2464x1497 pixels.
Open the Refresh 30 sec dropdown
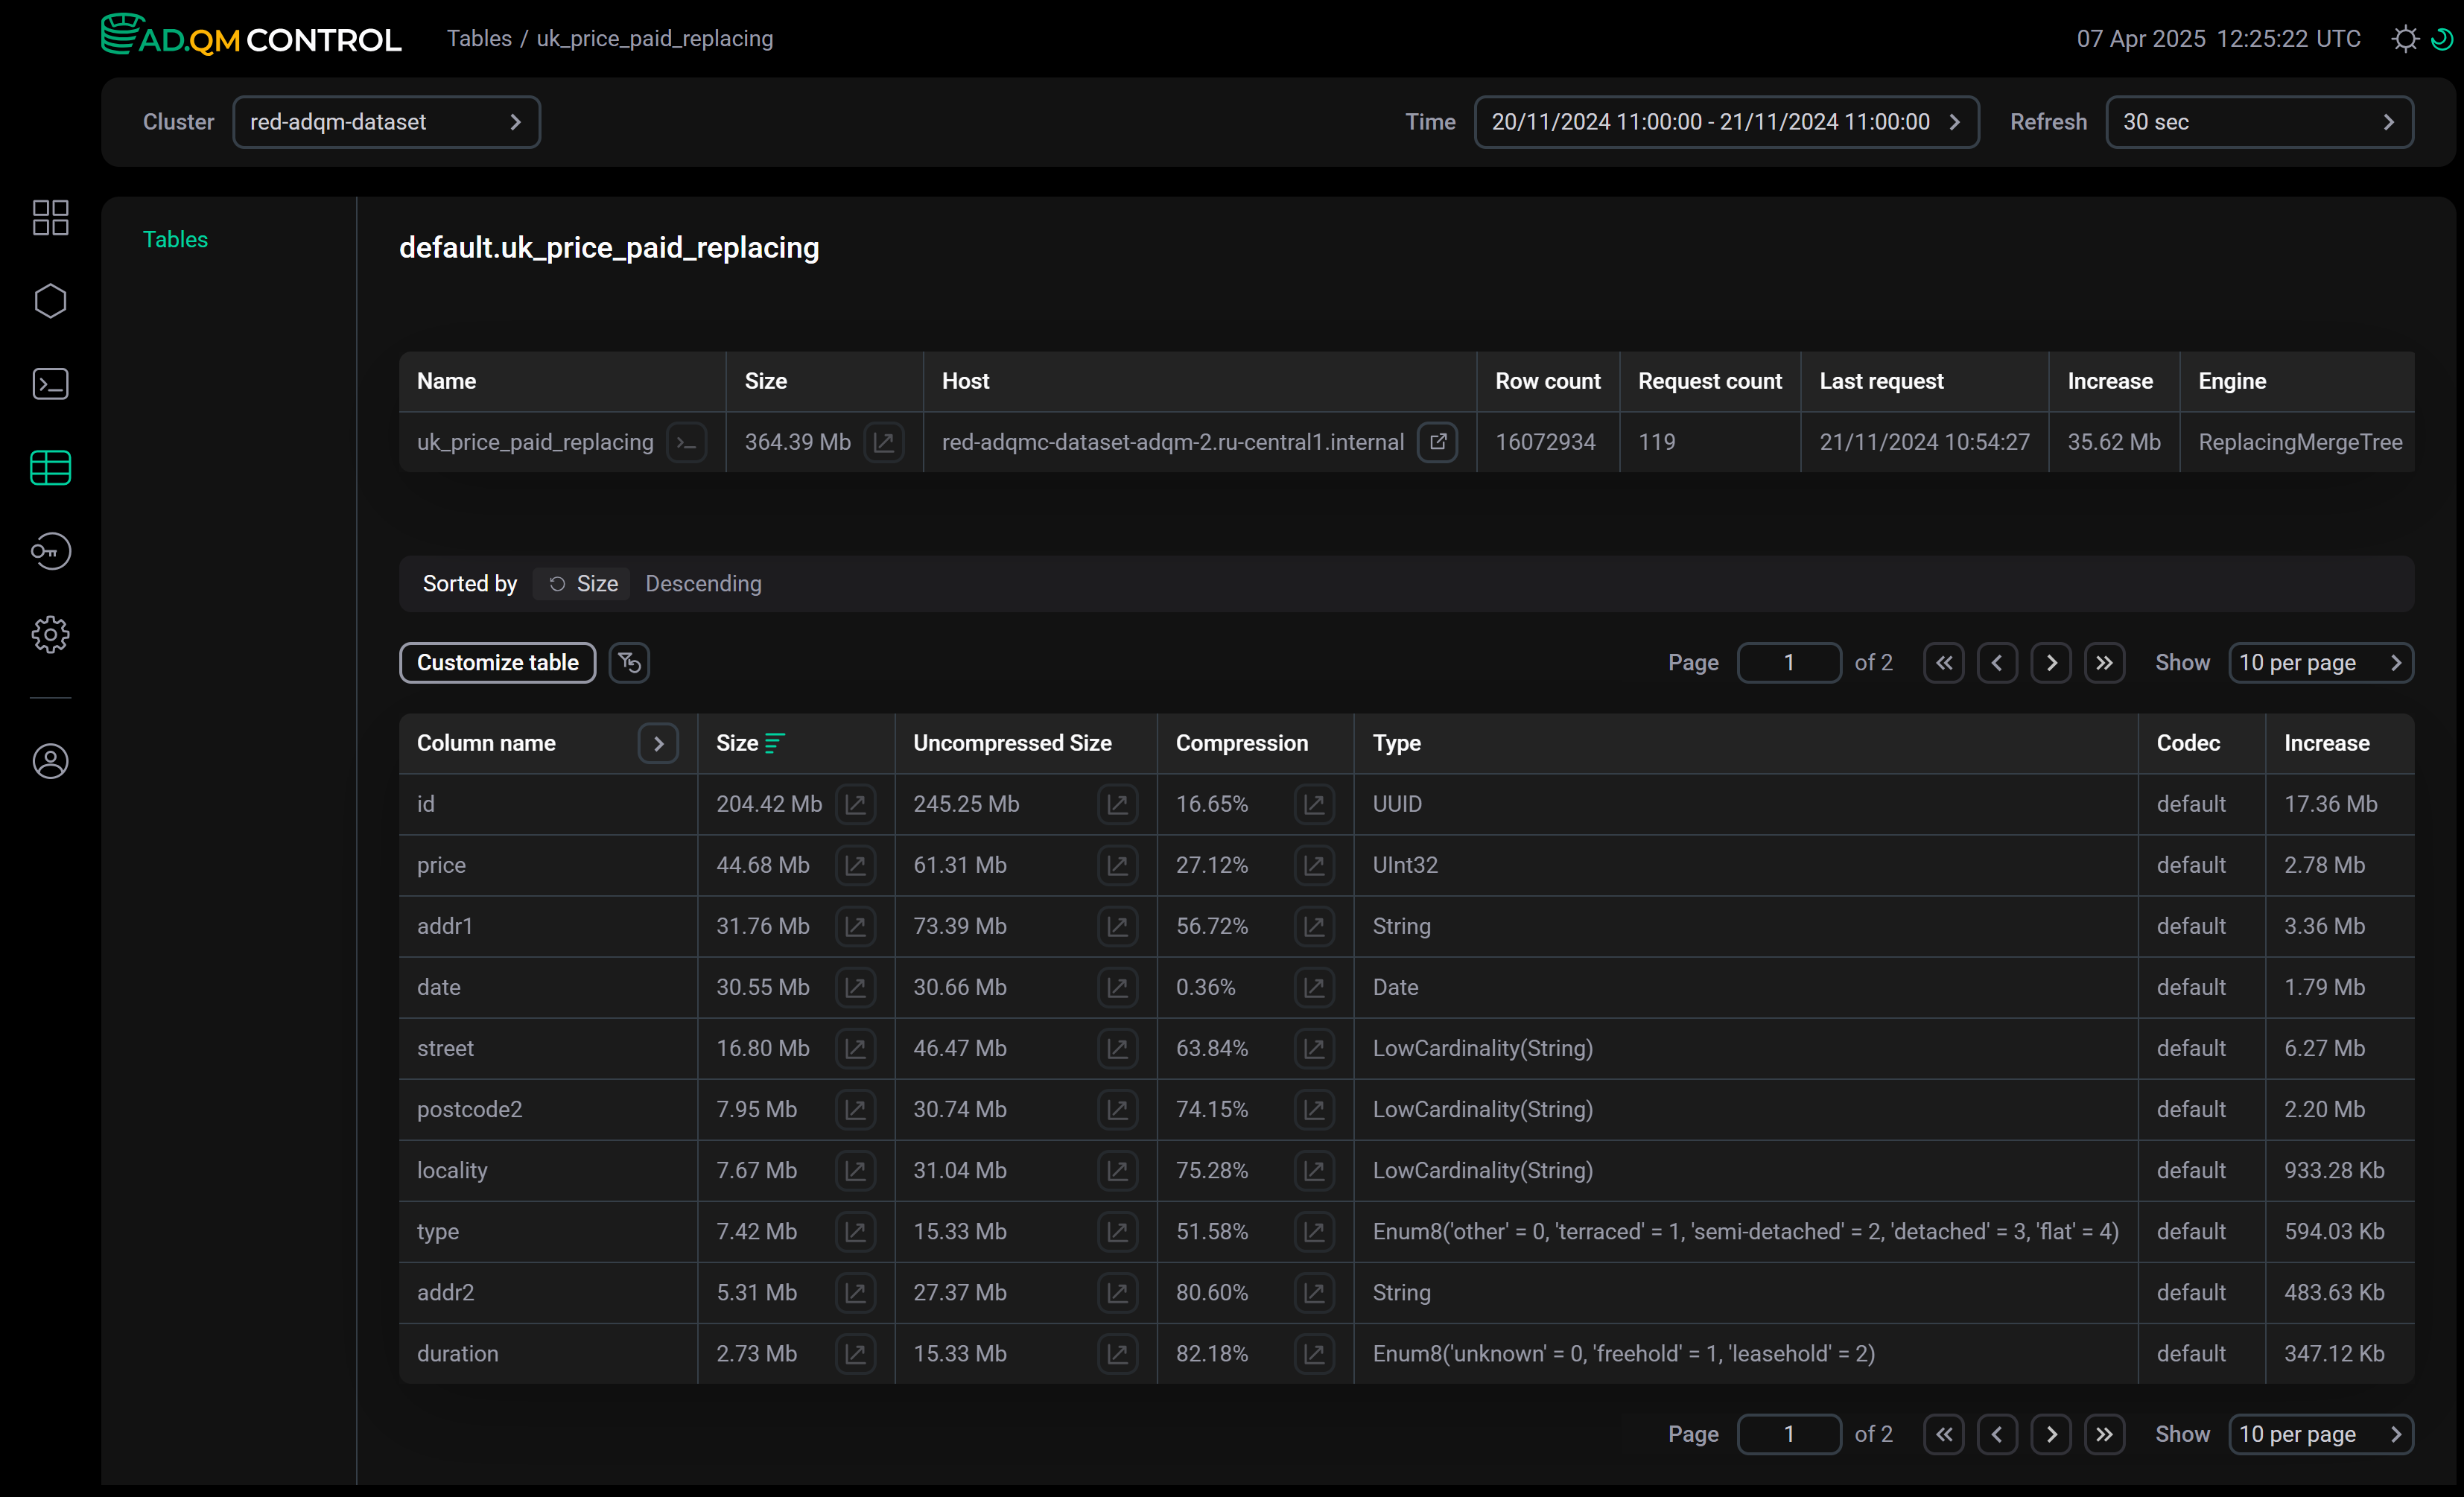tap(2259, 122)
